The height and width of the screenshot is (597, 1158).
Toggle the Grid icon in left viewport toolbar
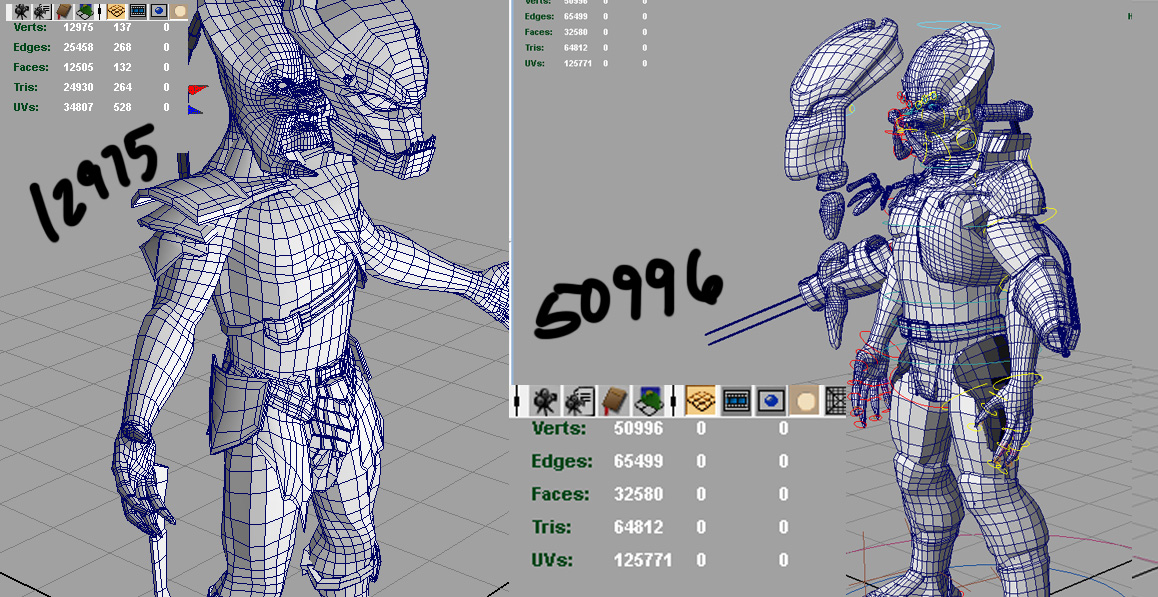pos(116,11)
